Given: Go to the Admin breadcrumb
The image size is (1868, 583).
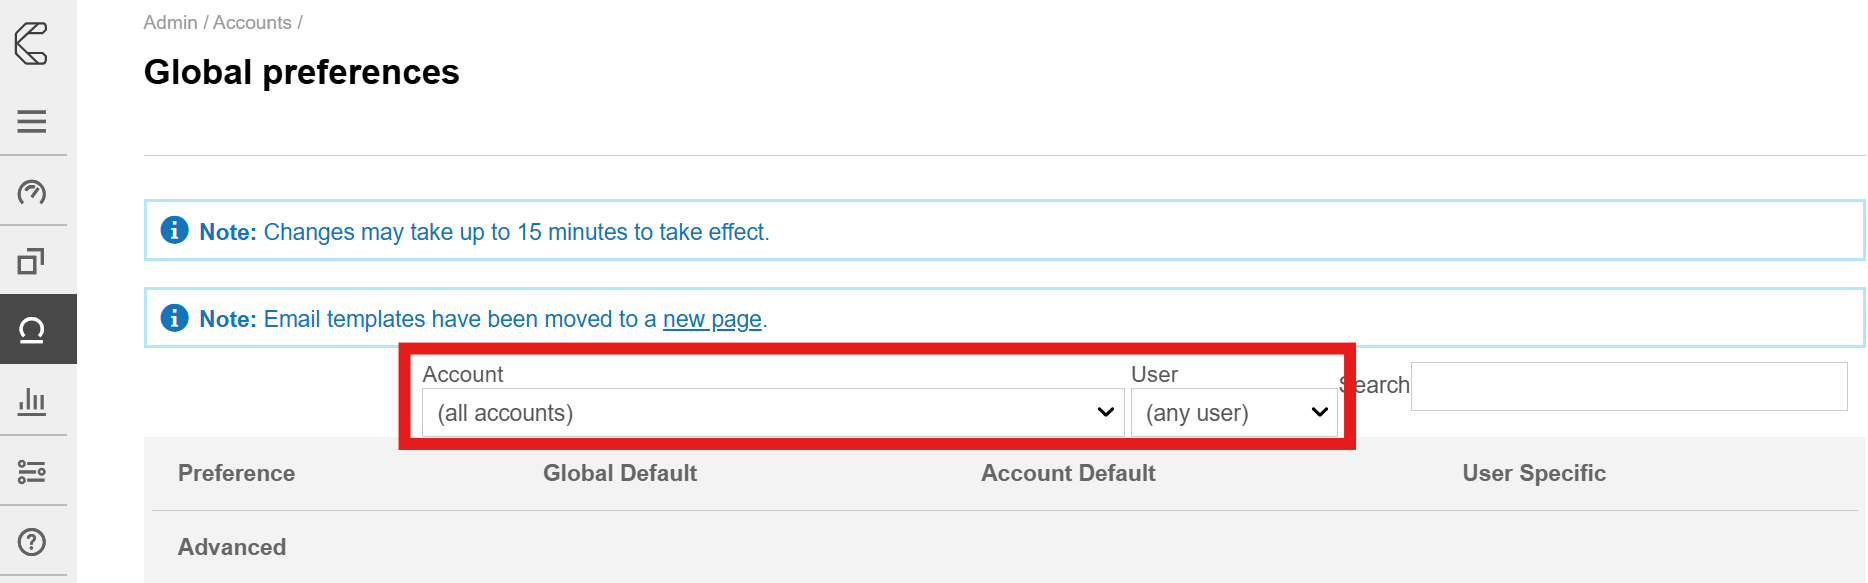Looking at the screenshot, I should [x=170, y=22].
